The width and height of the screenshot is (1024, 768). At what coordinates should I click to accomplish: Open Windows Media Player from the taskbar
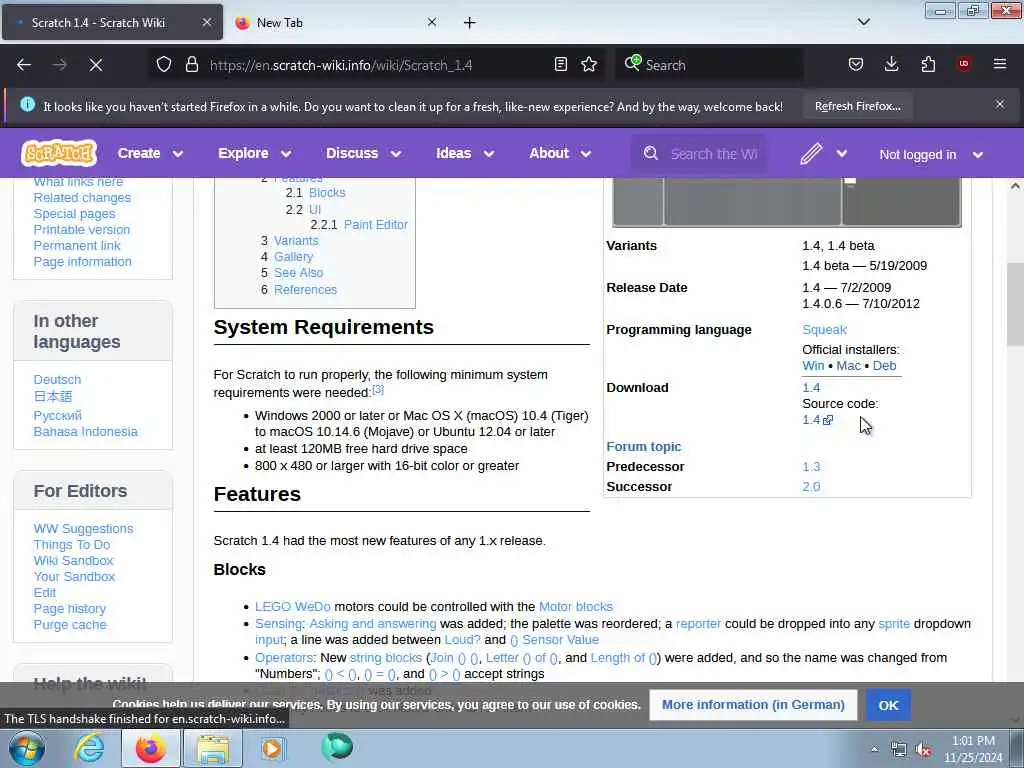point(273,748)
